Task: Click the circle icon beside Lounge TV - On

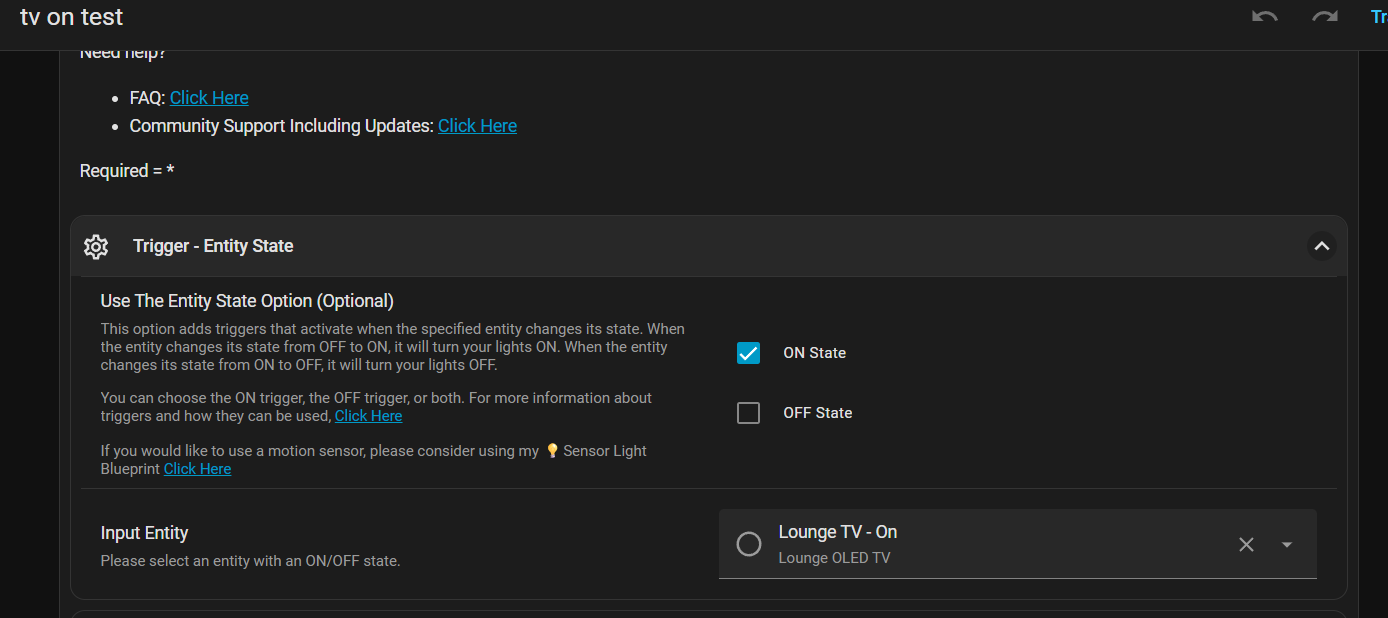Action: [748, 544]
